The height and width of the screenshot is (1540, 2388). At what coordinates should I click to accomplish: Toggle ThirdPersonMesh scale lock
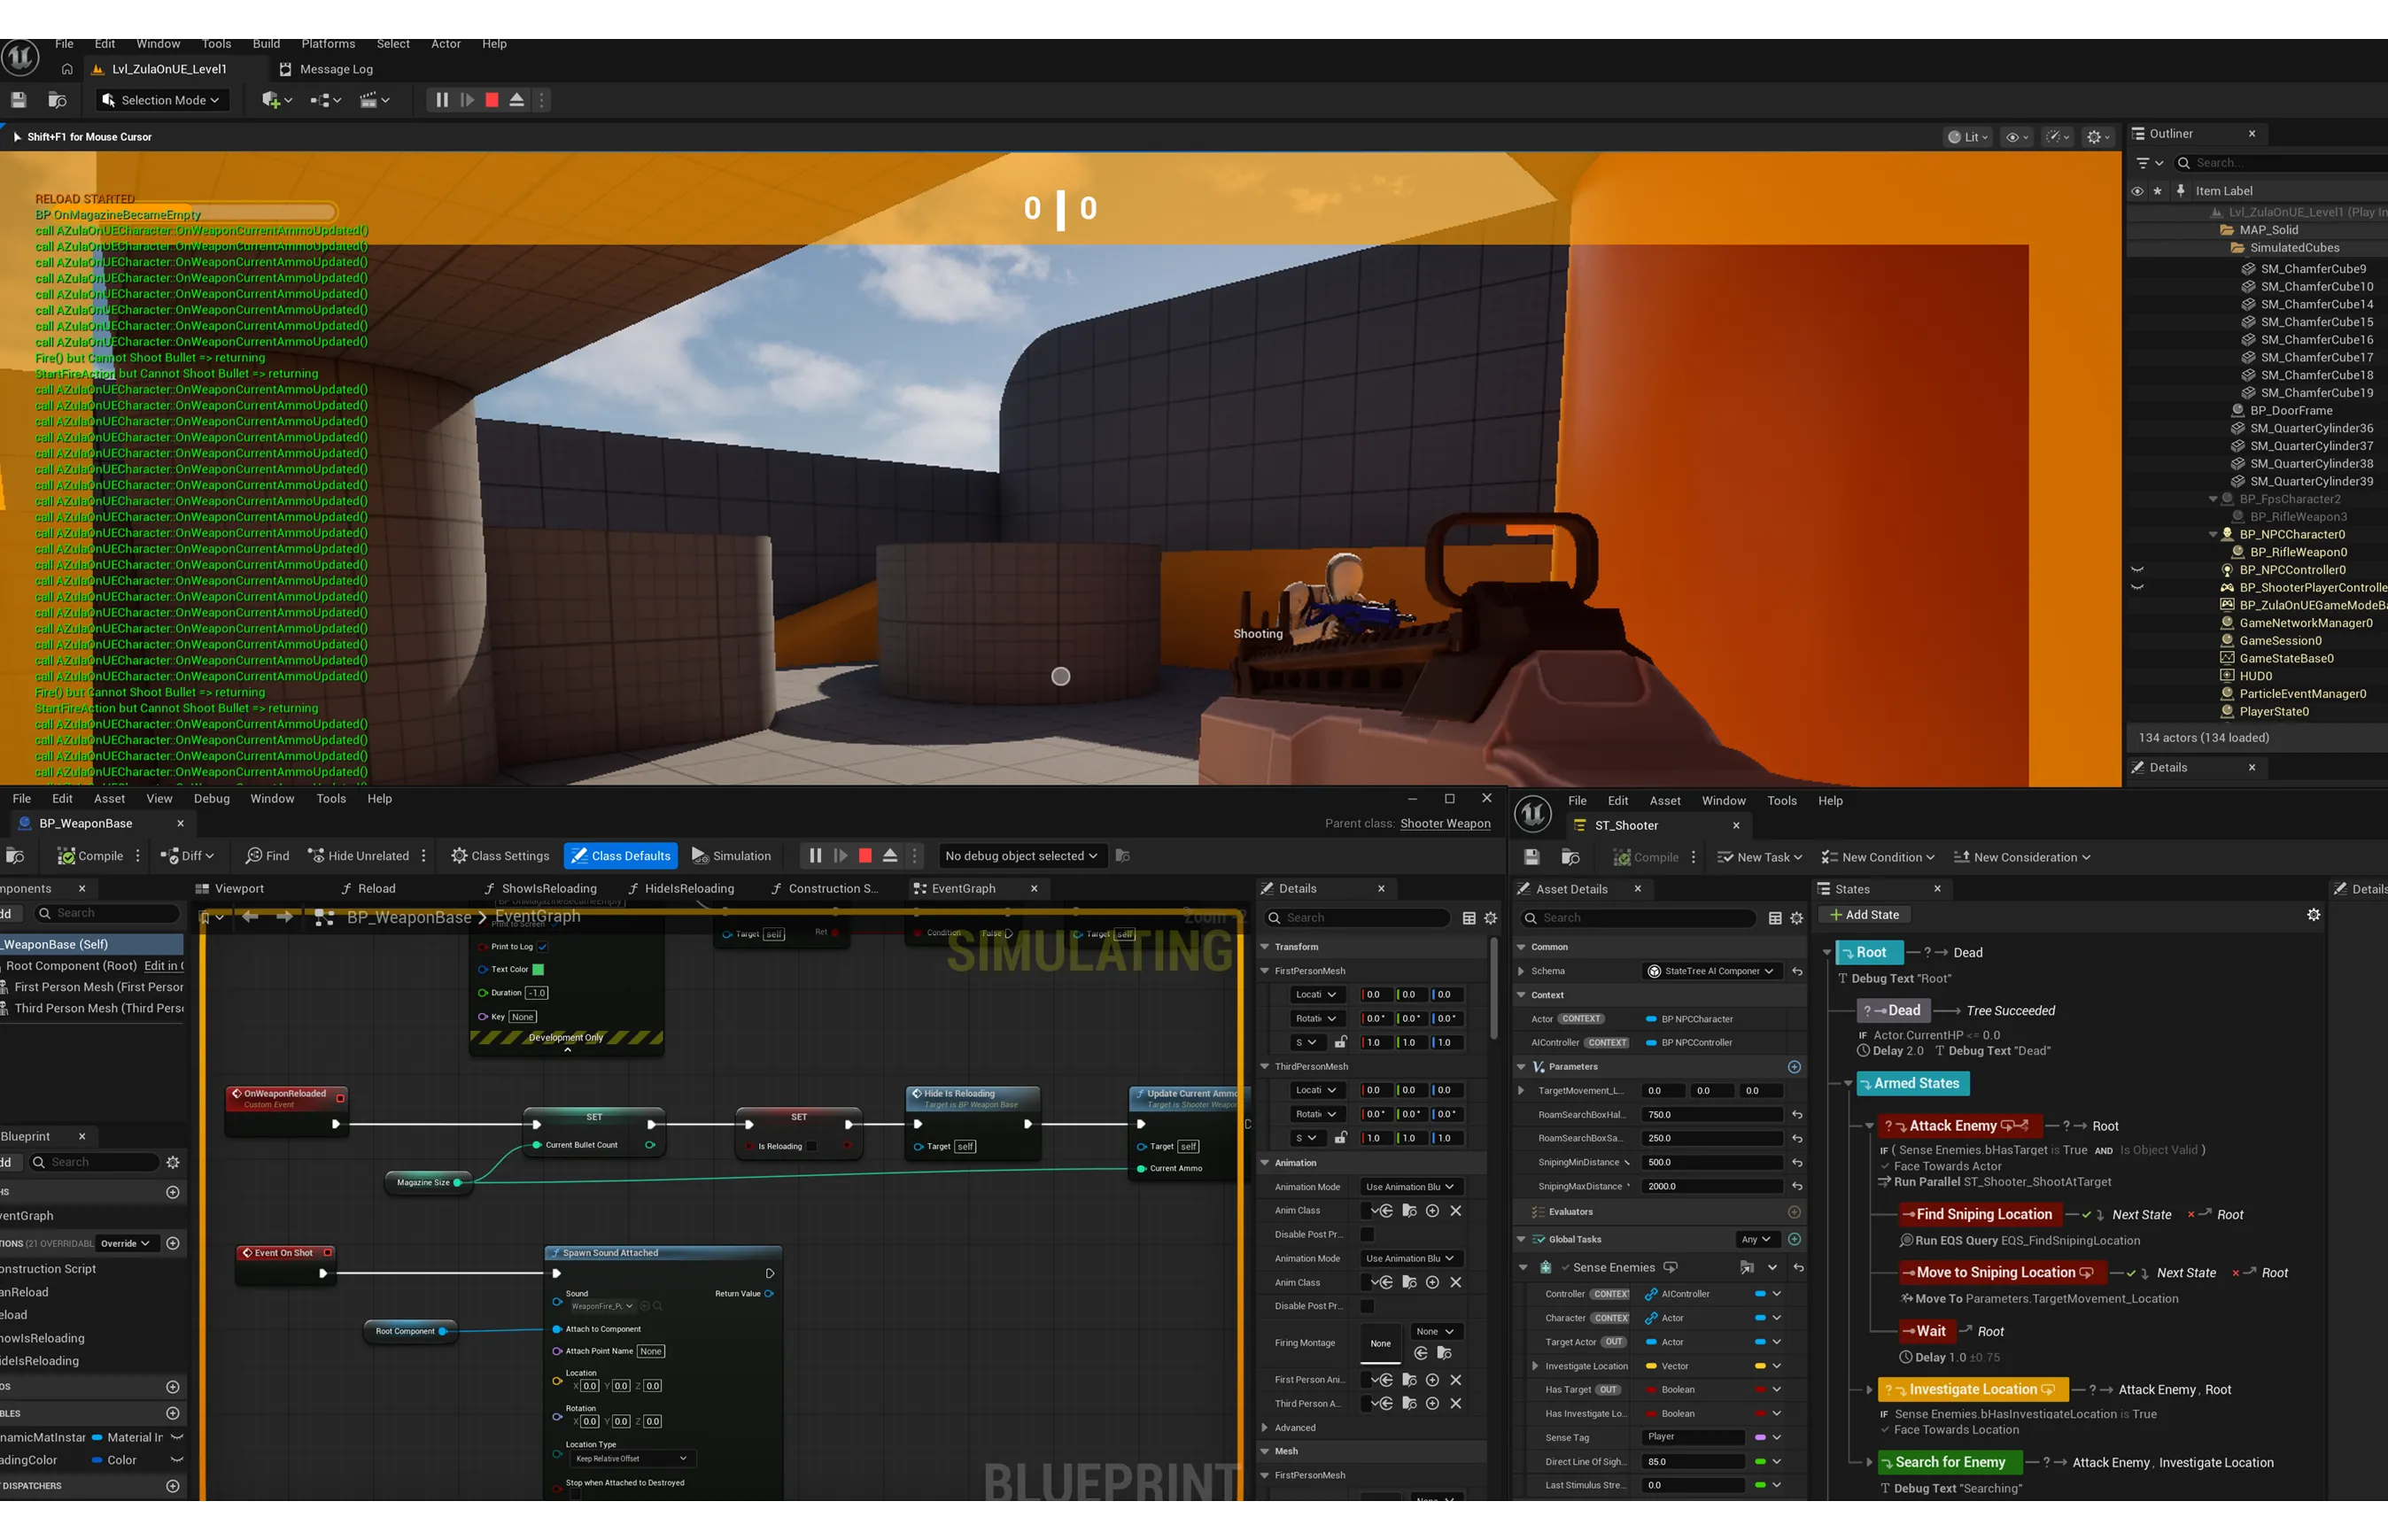click(1340, 1138)
